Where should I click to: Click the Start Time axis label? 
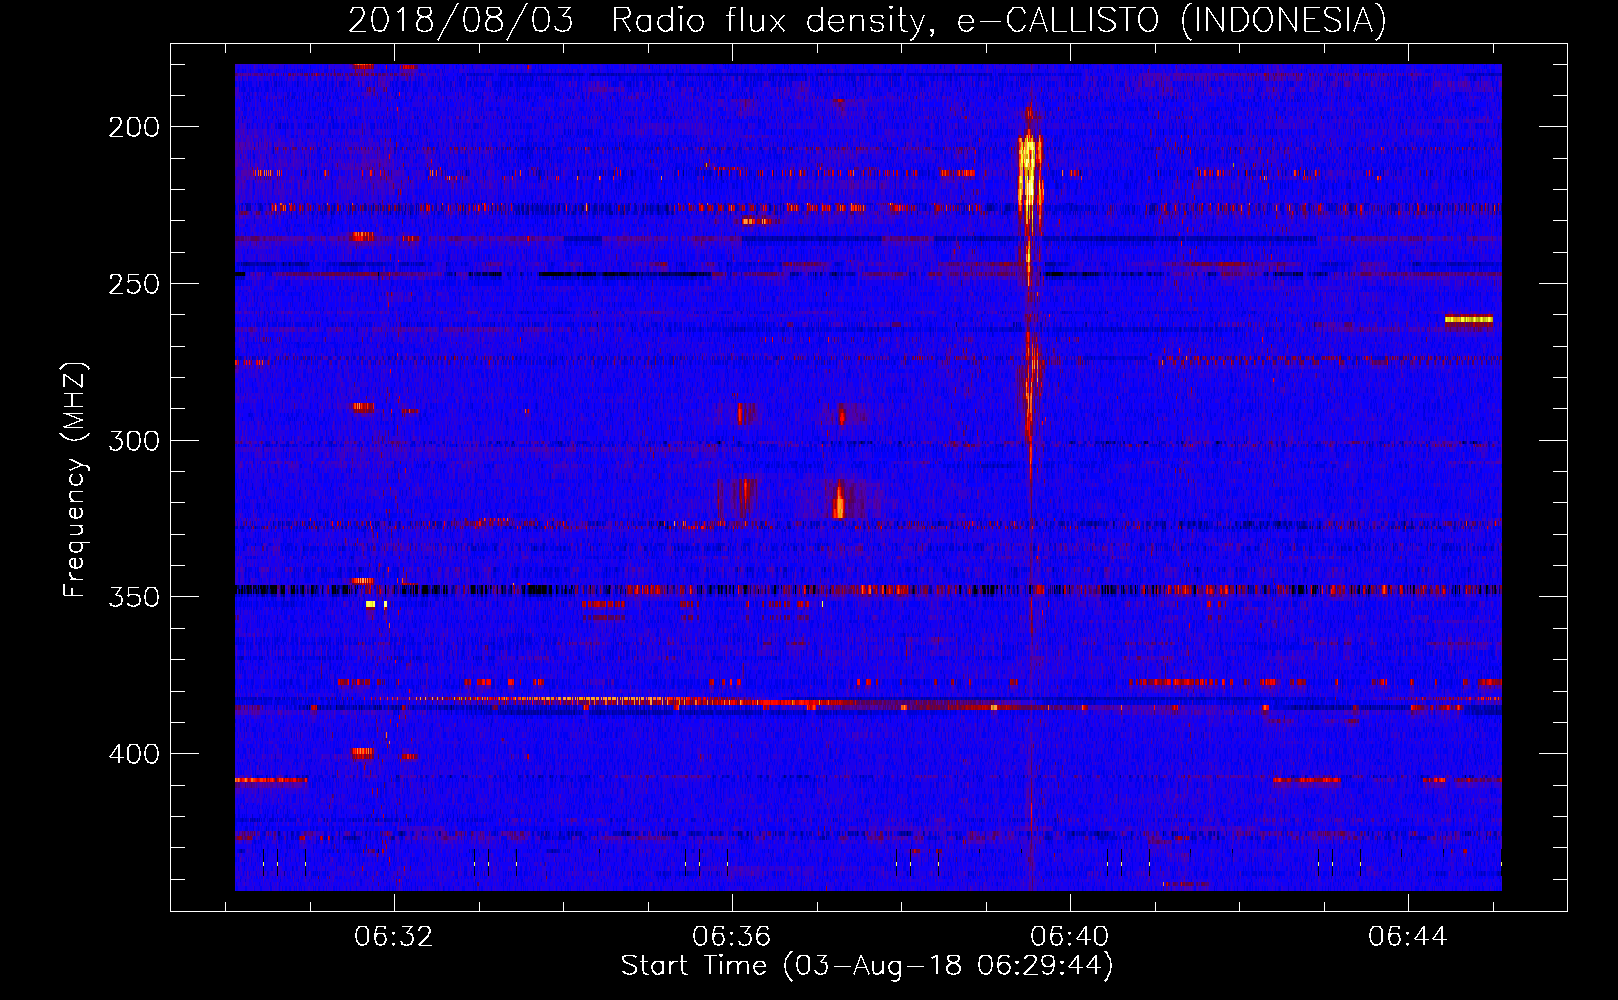point(867,966)
